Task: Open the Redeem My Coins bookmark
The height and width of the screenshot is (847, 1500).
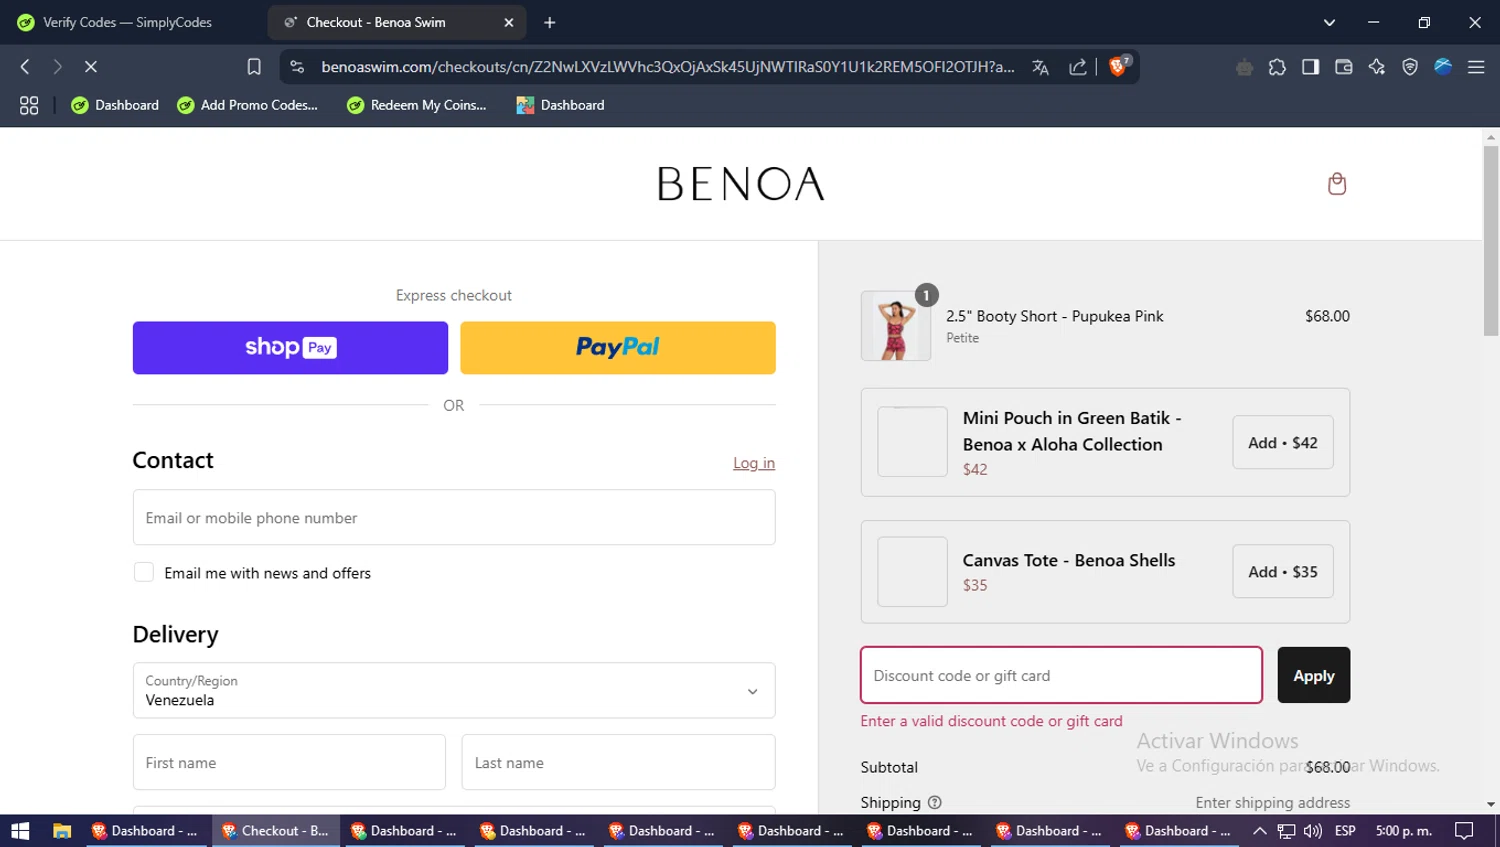Action: [416, 105]
